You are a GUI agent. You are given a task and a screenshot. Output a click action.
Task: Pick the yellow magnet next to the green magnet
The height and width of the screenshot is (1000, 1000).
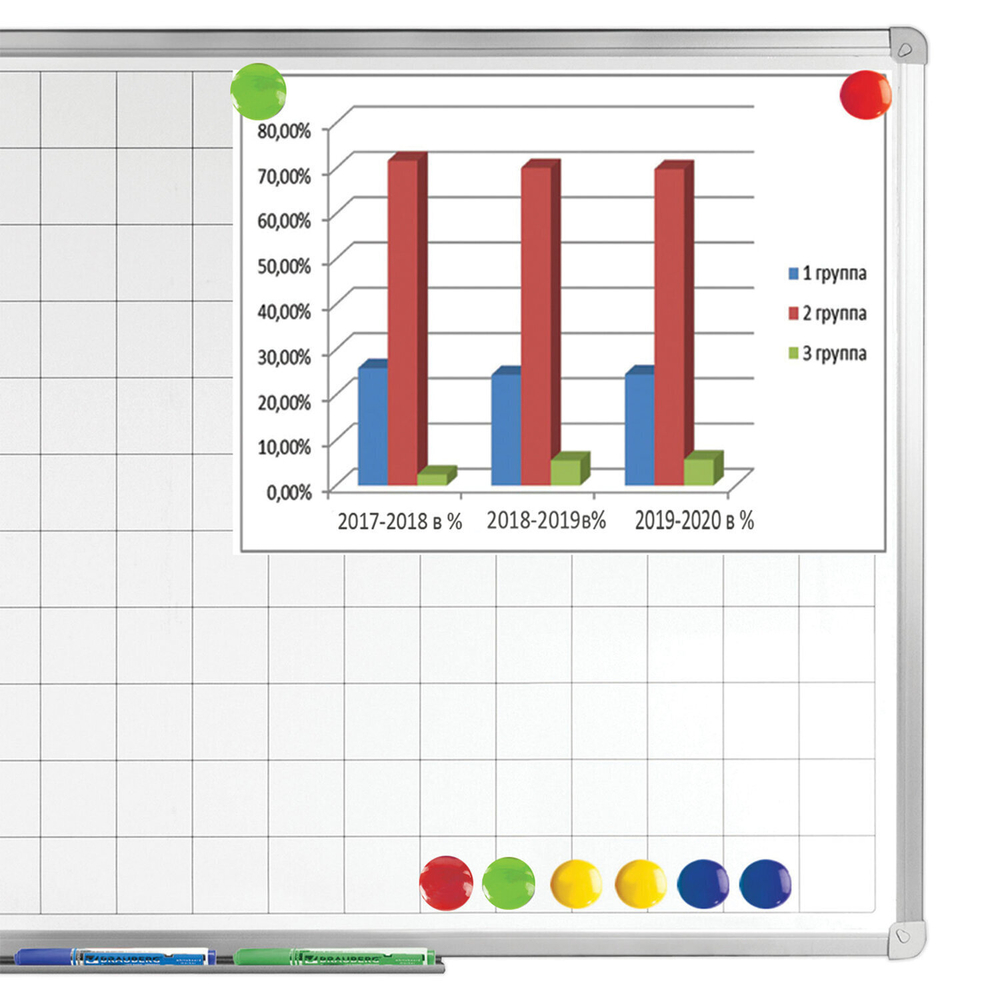[576, 884]
